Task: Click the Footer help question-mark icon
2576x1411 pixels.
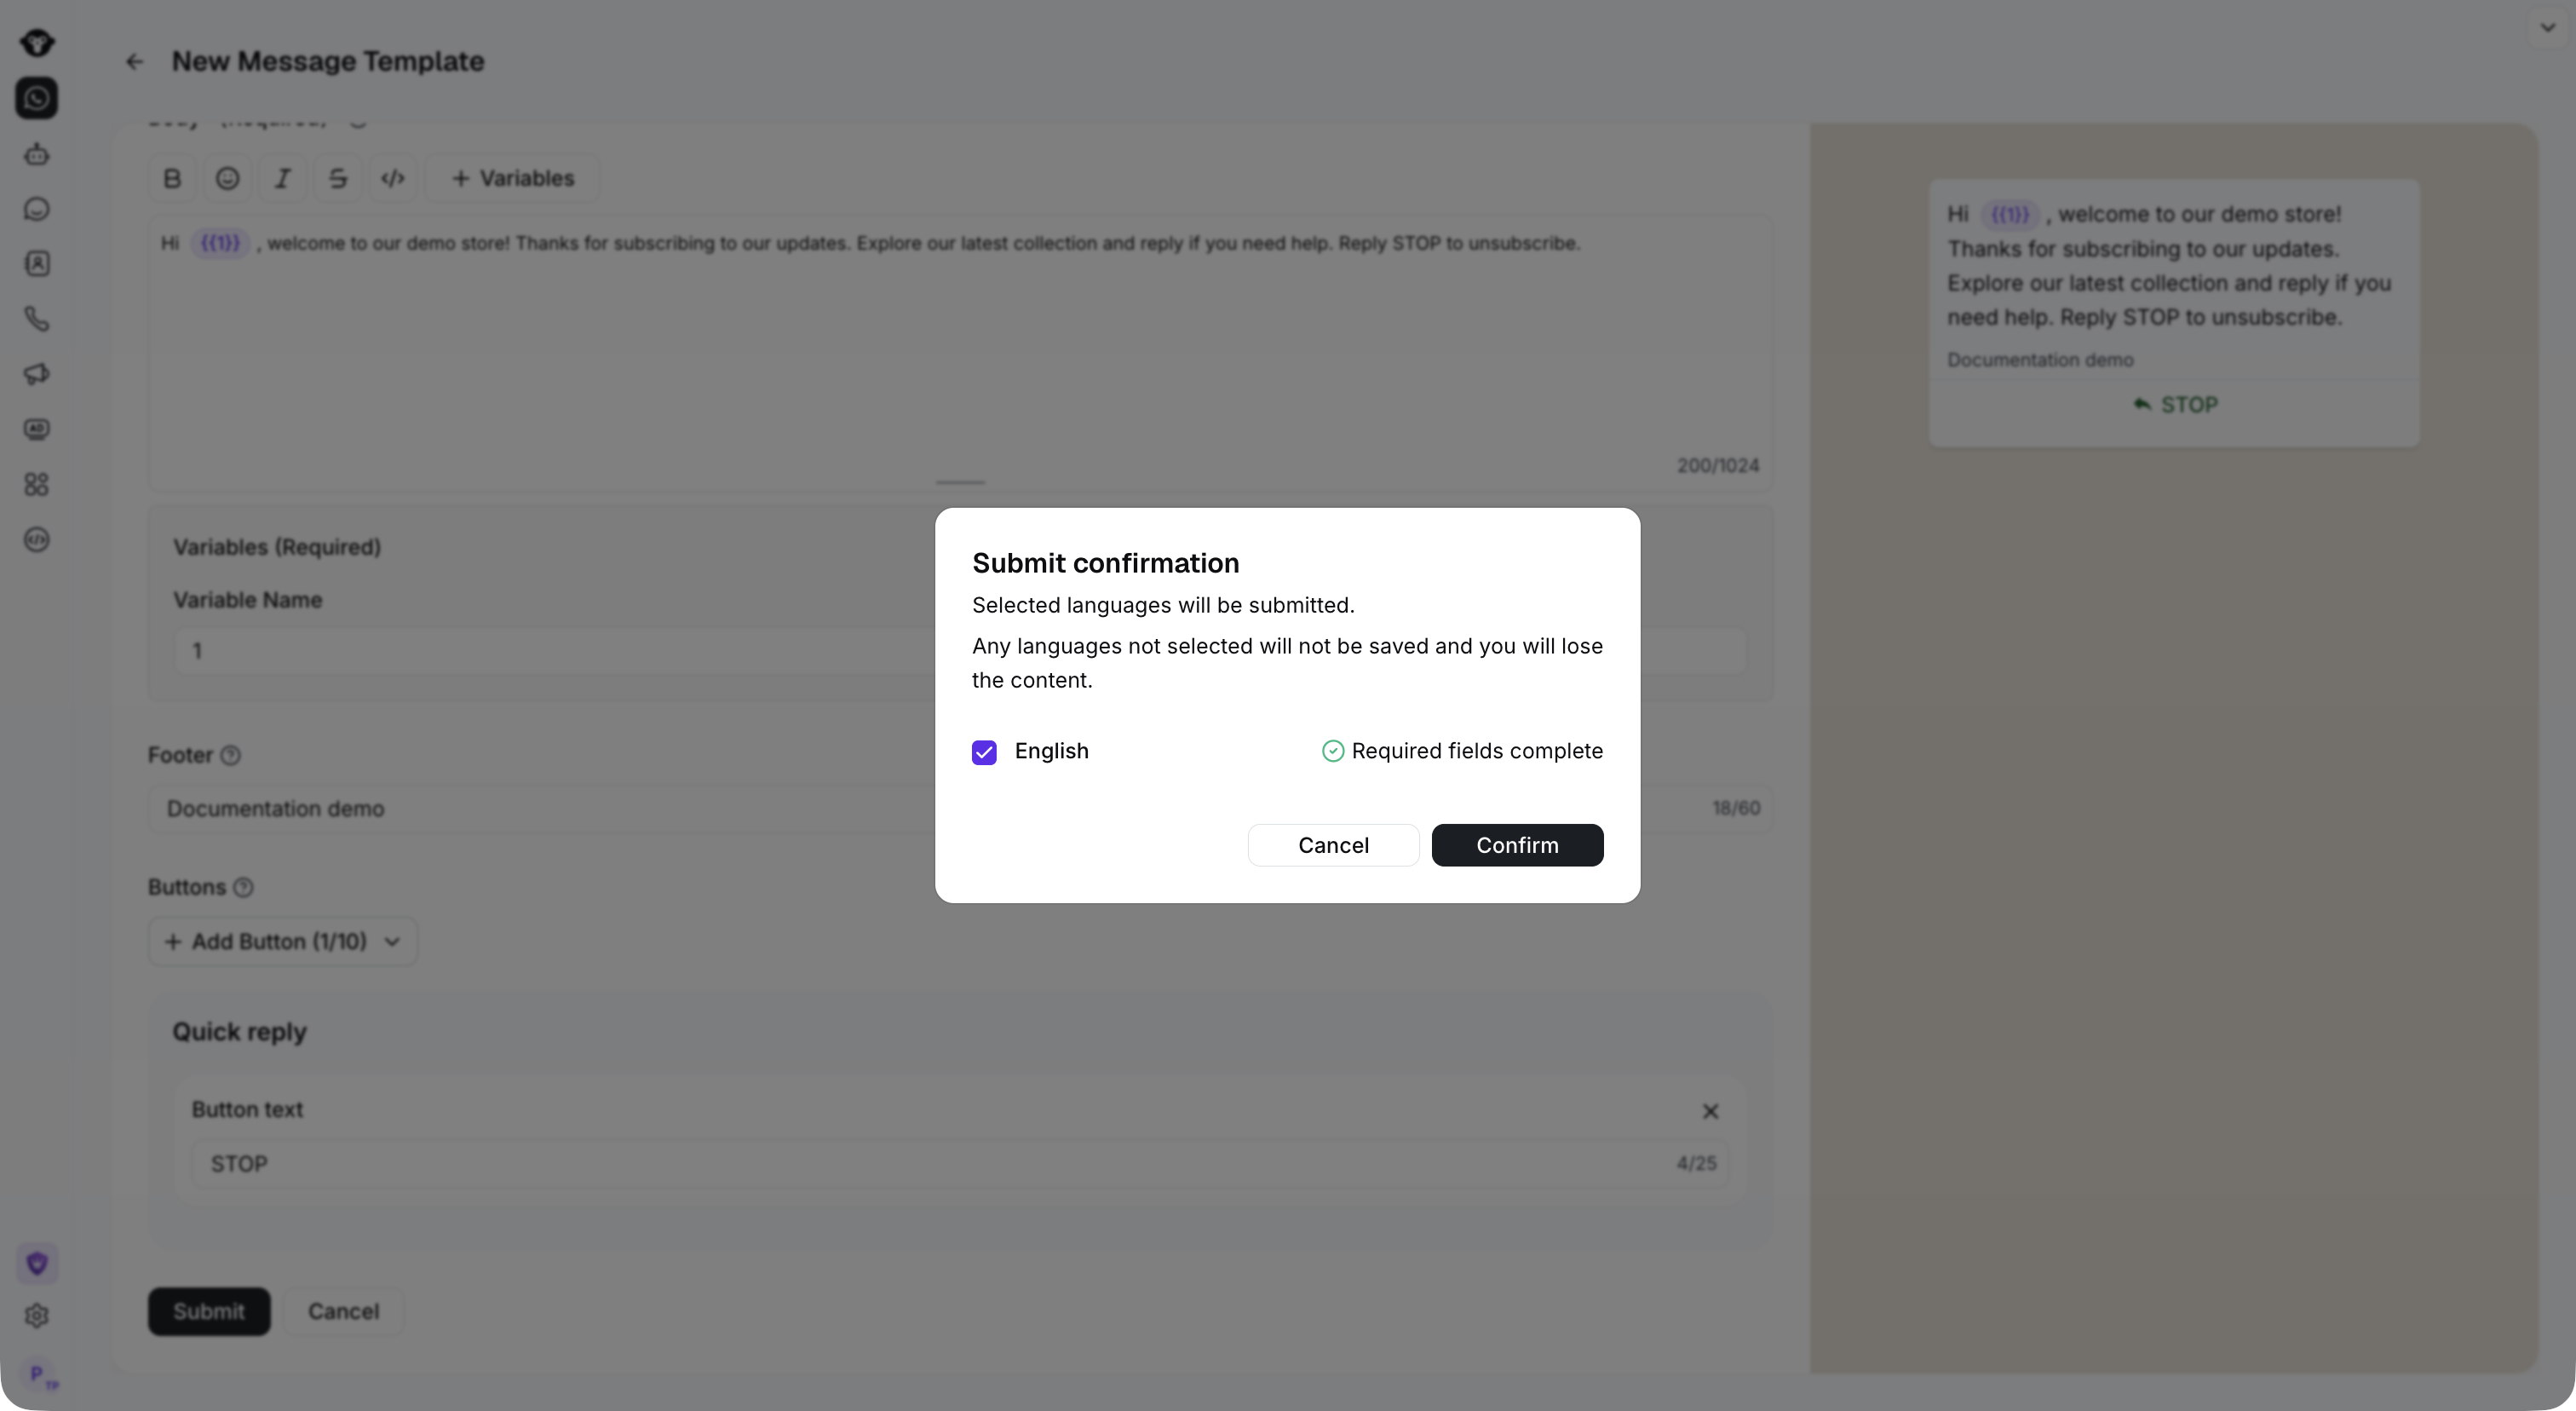Action: [x=231, y=755]
